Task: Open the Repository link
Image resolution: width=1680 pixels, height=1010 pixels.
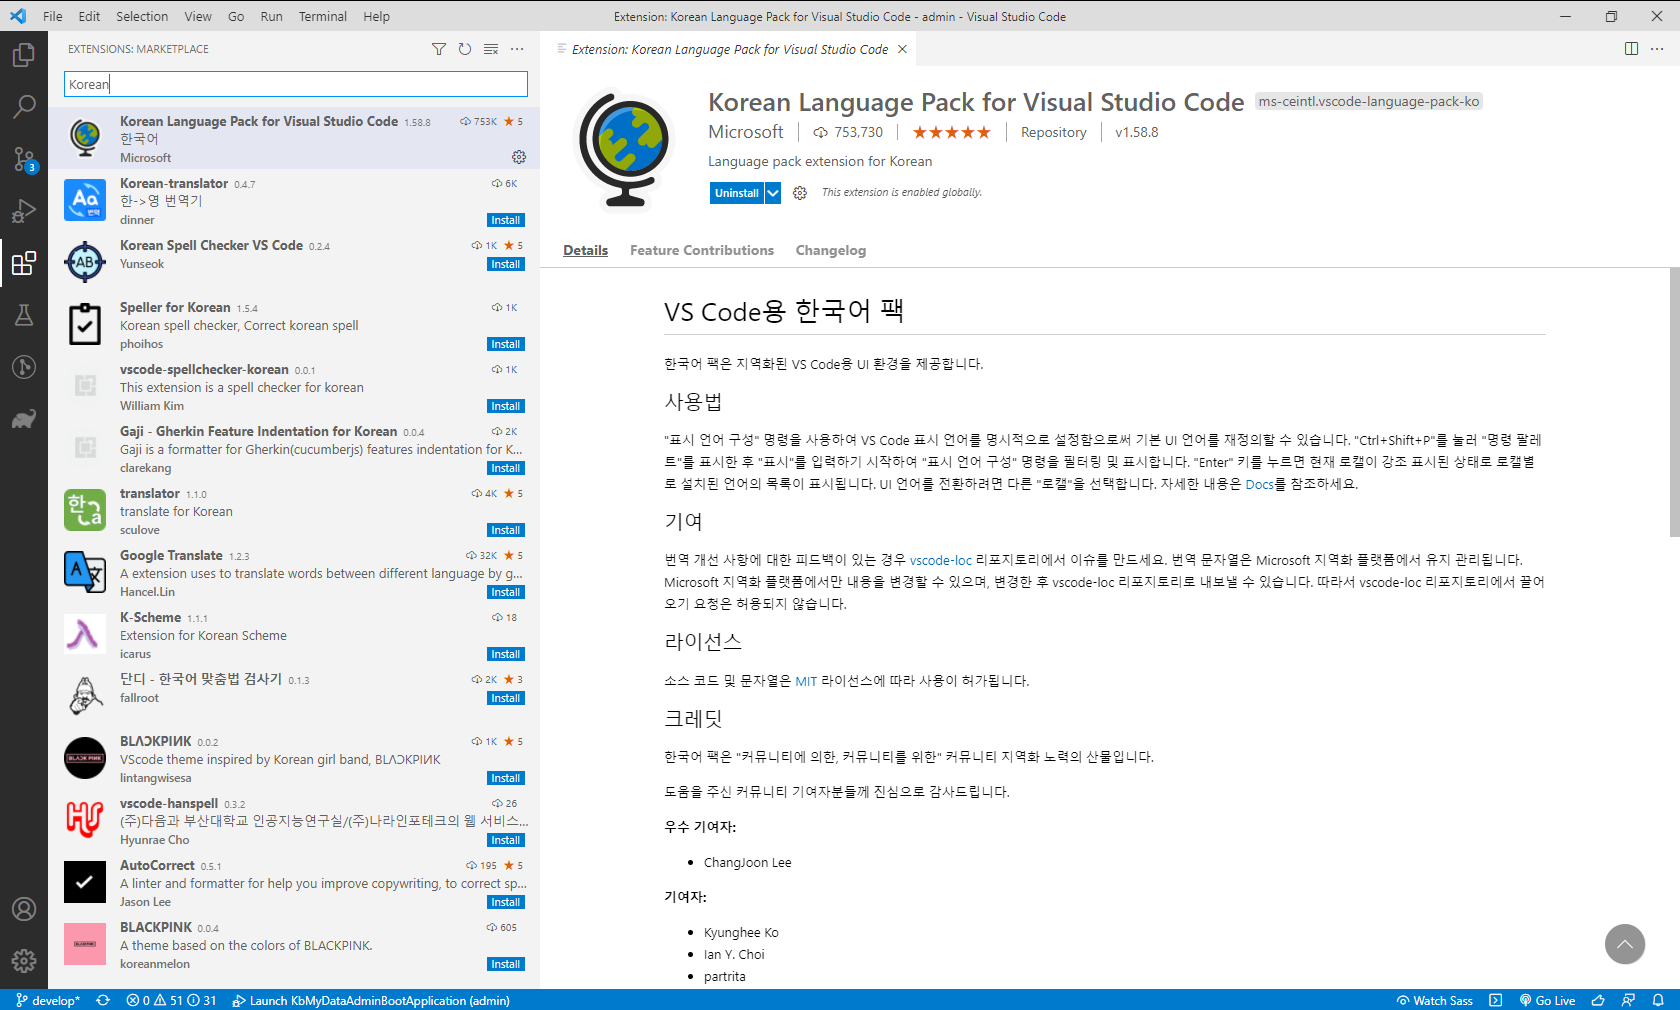Action: tap(1053, 132)
